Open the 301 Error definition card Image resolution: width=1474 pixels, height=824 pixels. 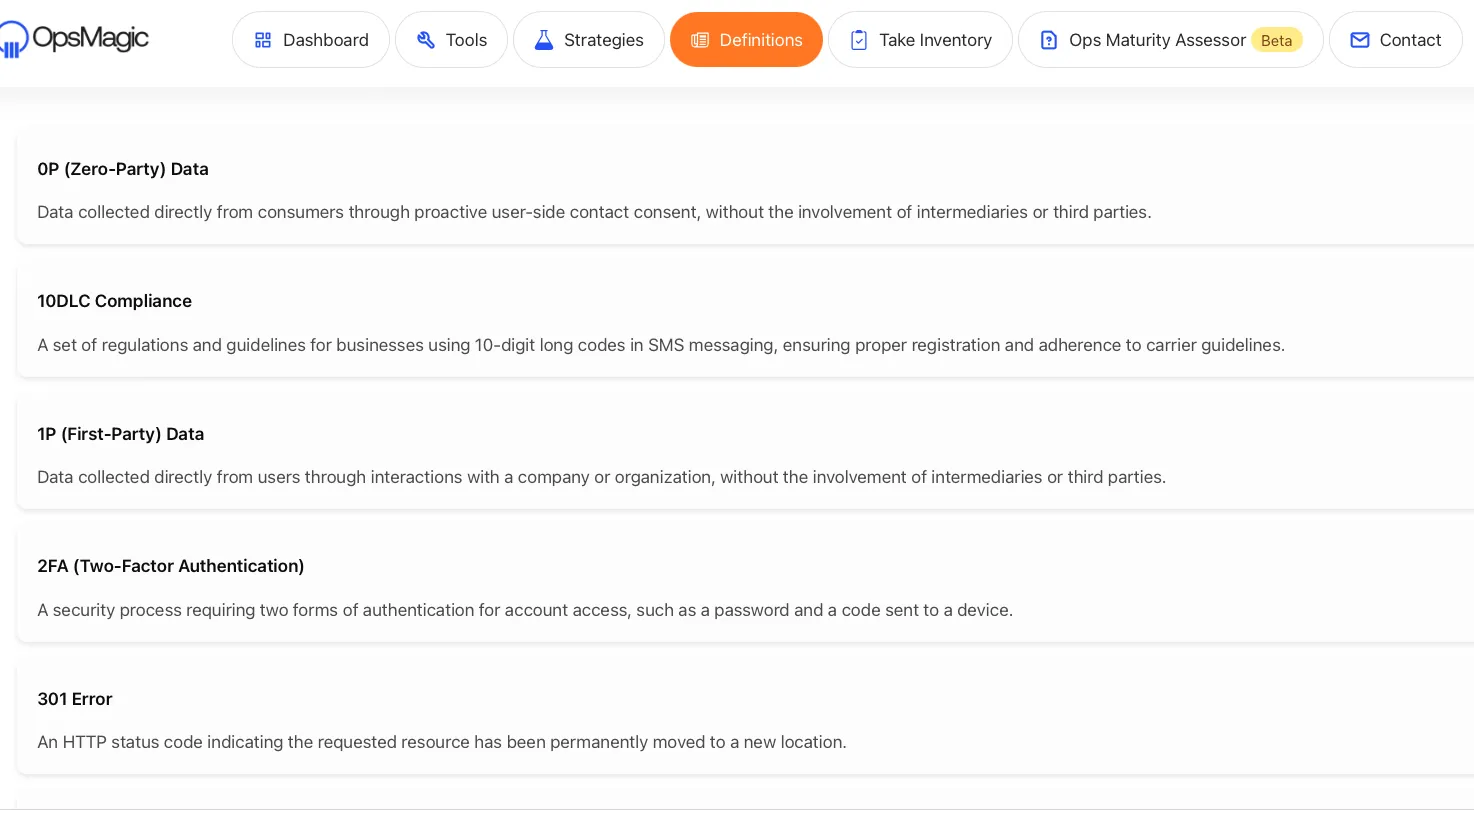pyautogui.click(x=745, y=719)
